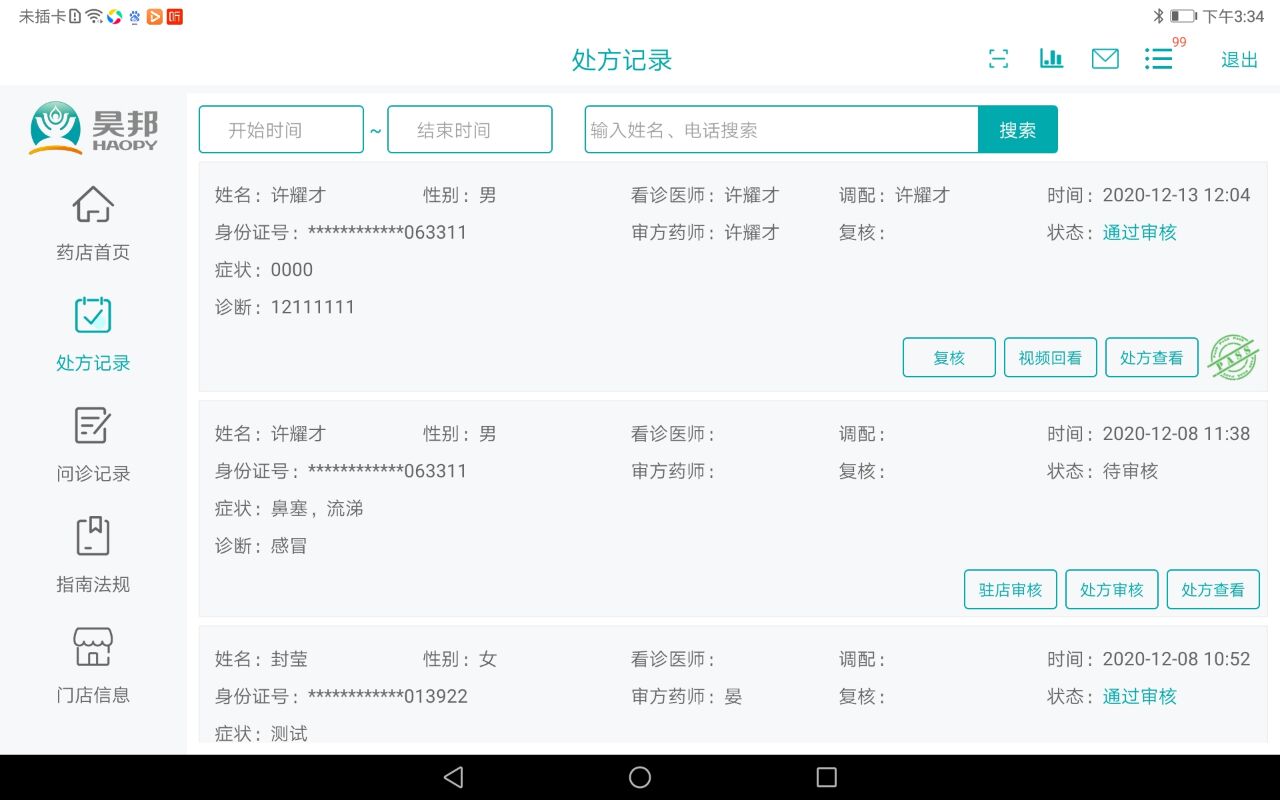1280x800 pixels.
Task: Go to 药店首页 home icon
Action: (x=93, y=223)
